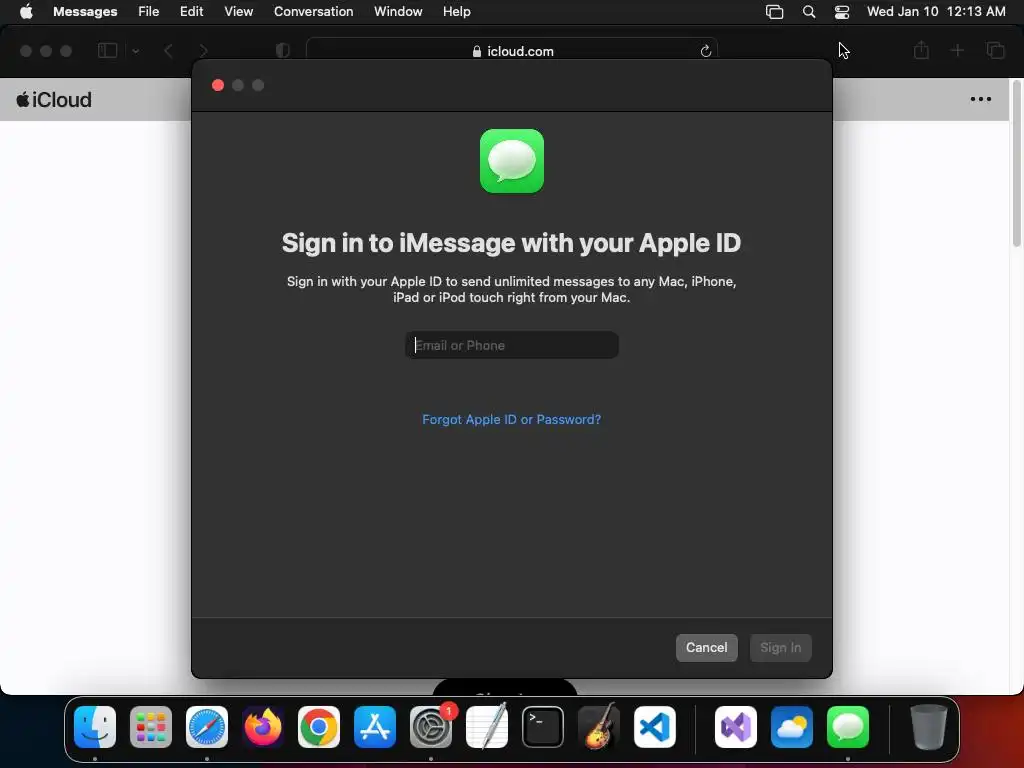Image resolution: width=1024 pixels, height=768 pixels.
Task: Open Forgot Apple ID or Password link
Action: [x=511, y=419]
